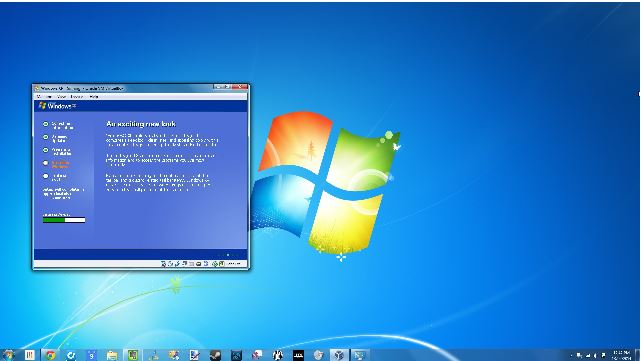Click the black and white figure taskbar icon
642x361 pixels.
click(x=278, y=355)
